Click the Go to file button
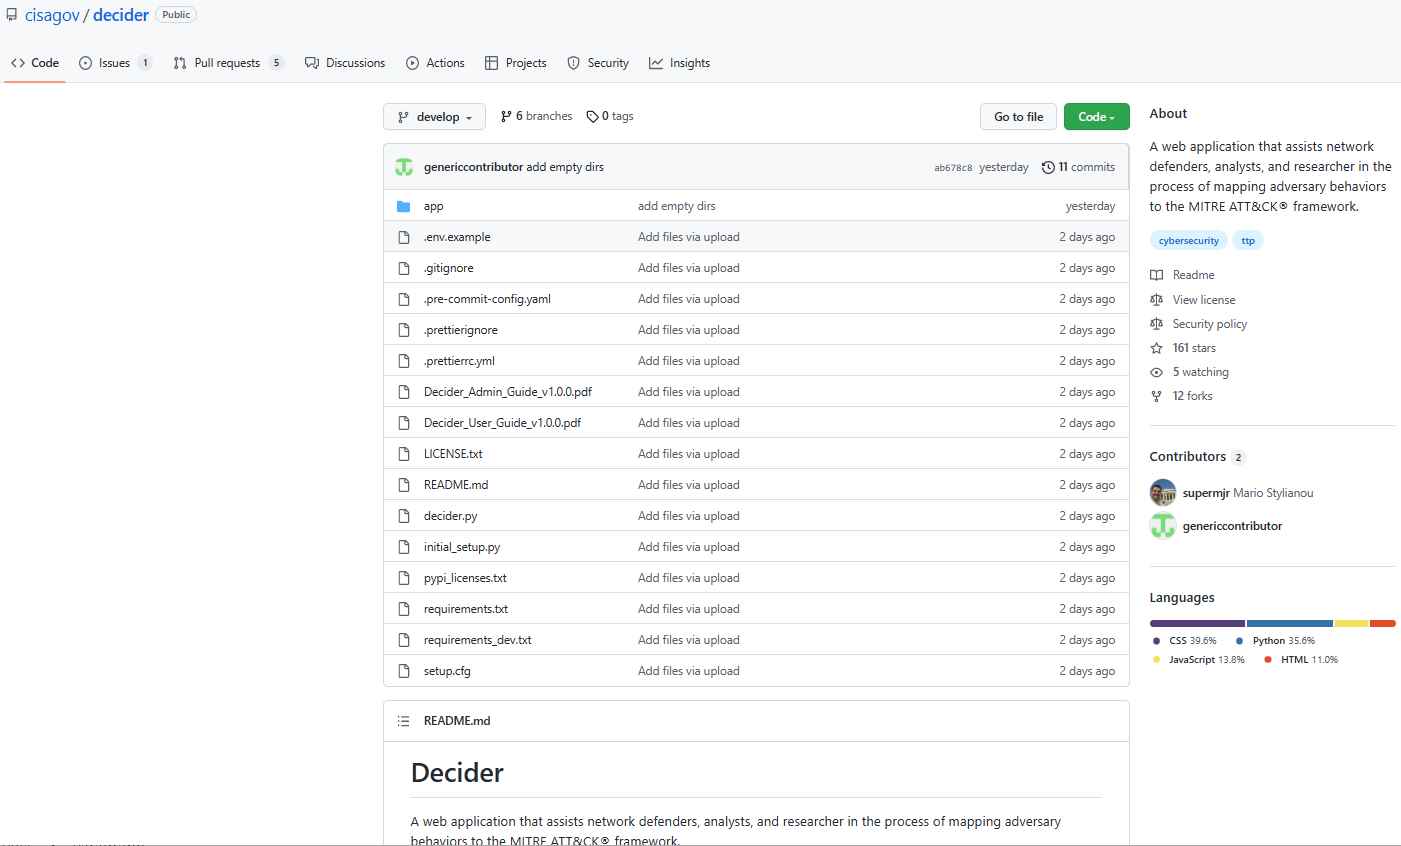The width and height of the screenshot is (1401, 846). 1017,116
